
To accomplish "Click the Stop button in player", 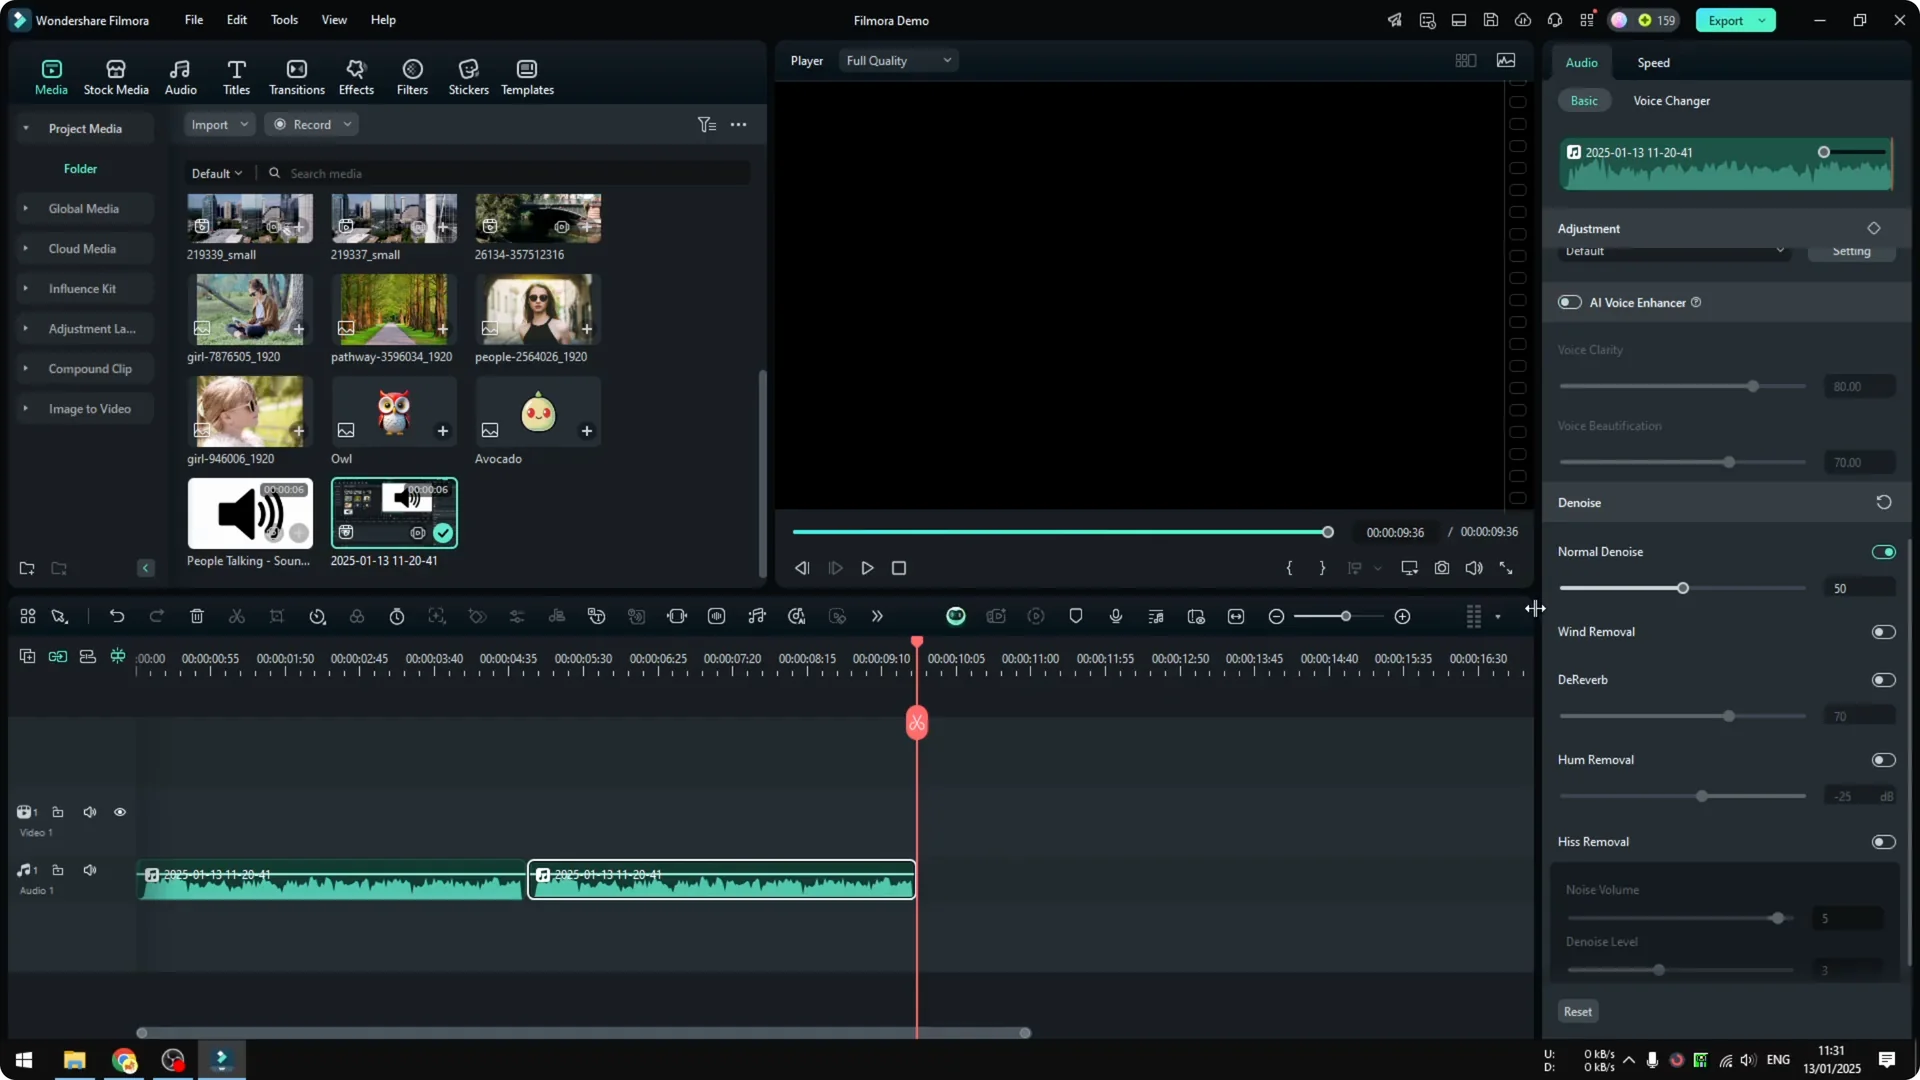I will (899, 568).
